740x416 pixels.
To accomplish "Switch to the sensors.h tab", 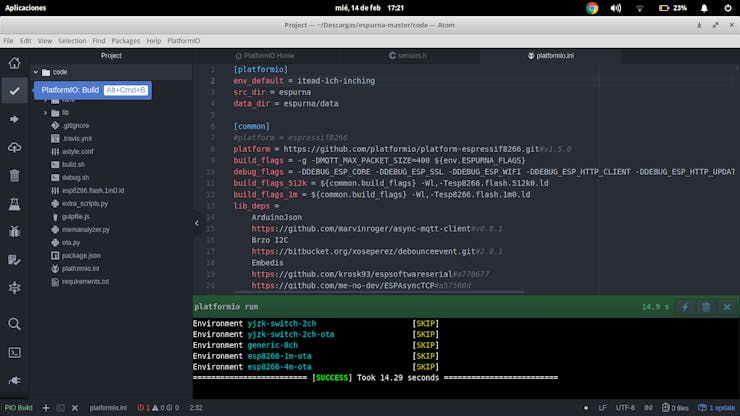I will 411,56.
